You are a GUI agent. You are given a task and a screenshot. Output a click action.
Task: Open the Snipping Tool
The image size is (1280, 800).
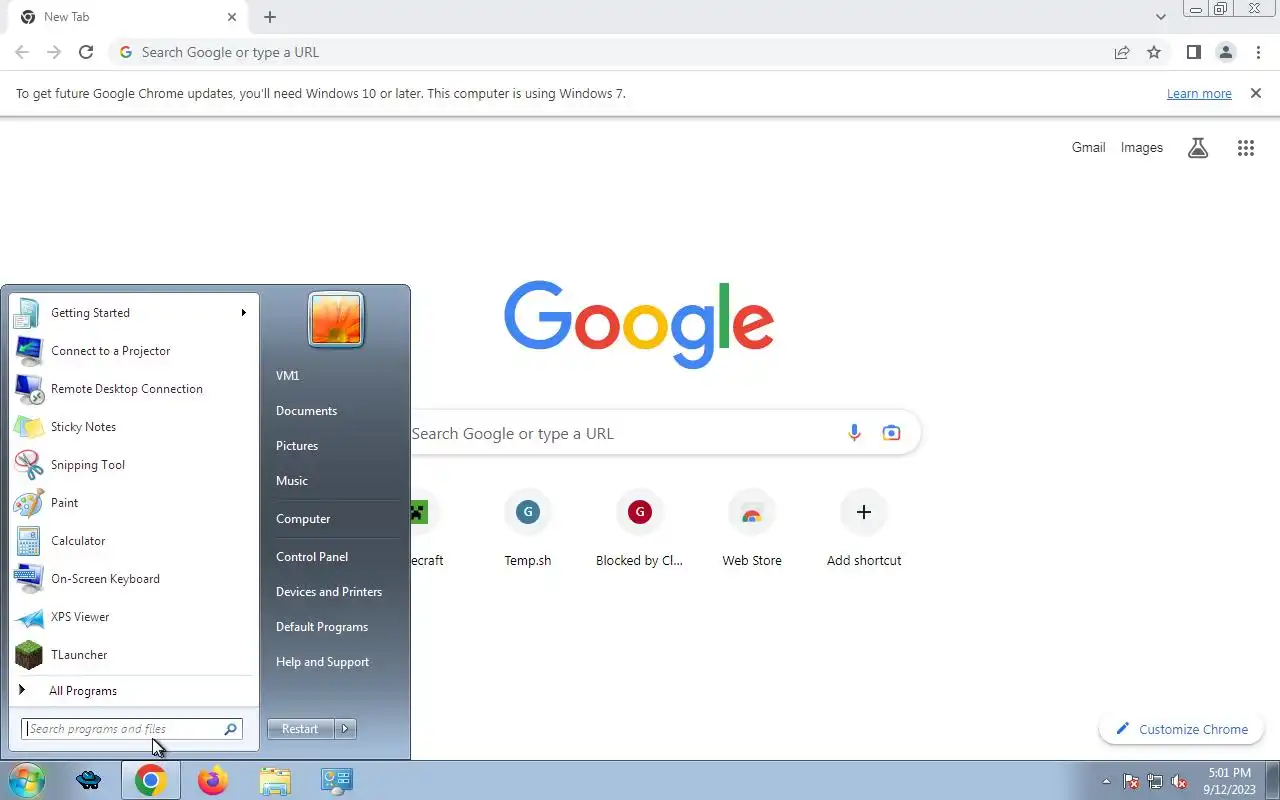[134, 465]
